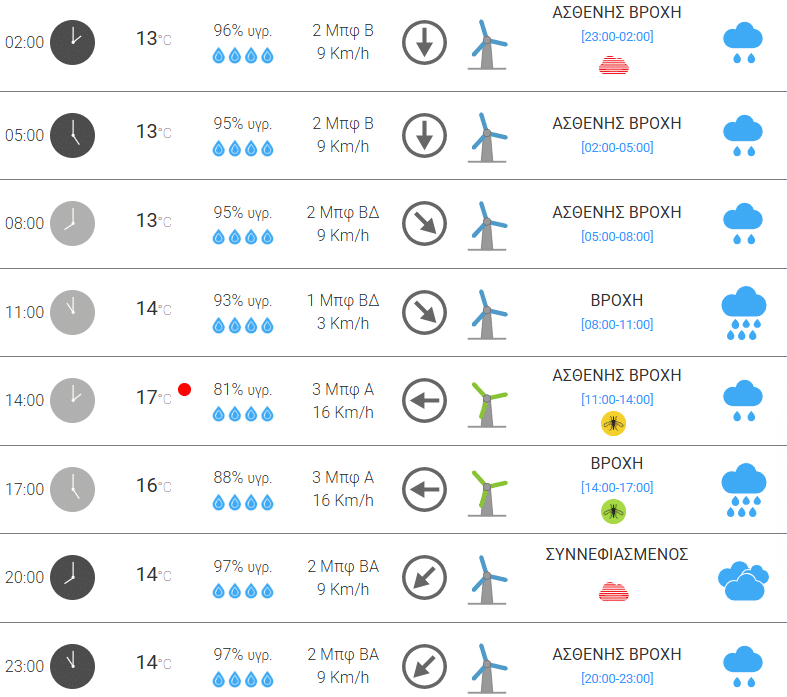Click the yellow mosquito icon at 14:00
This screenshot has width=787, height=697.
click(x=613, y=424)
